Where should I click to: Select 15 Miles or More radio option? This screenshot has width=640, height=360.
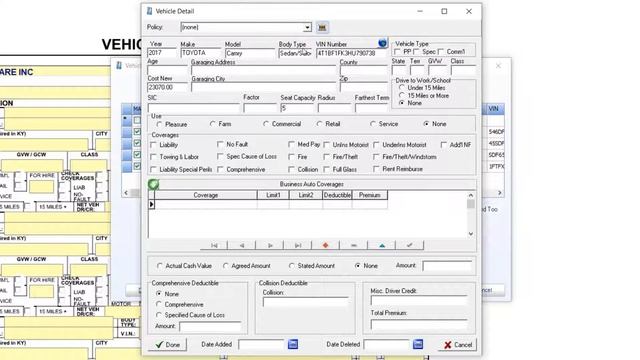click(x=402, y=96)
